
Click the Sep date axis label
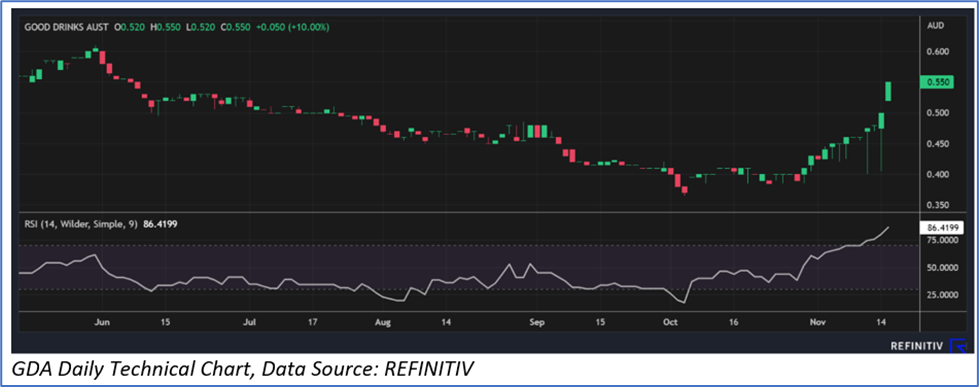coord(537,322)
